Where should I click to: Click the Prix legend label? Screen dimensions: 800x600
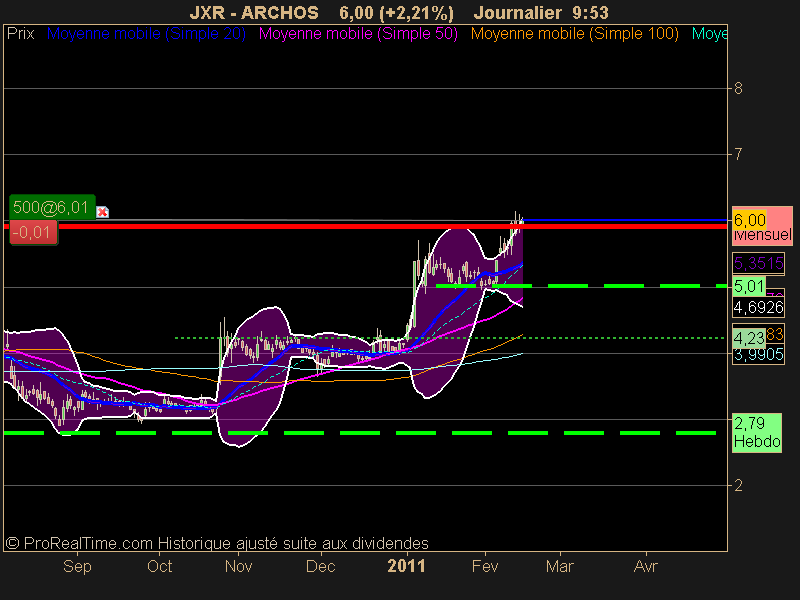(x=21, y=34)
